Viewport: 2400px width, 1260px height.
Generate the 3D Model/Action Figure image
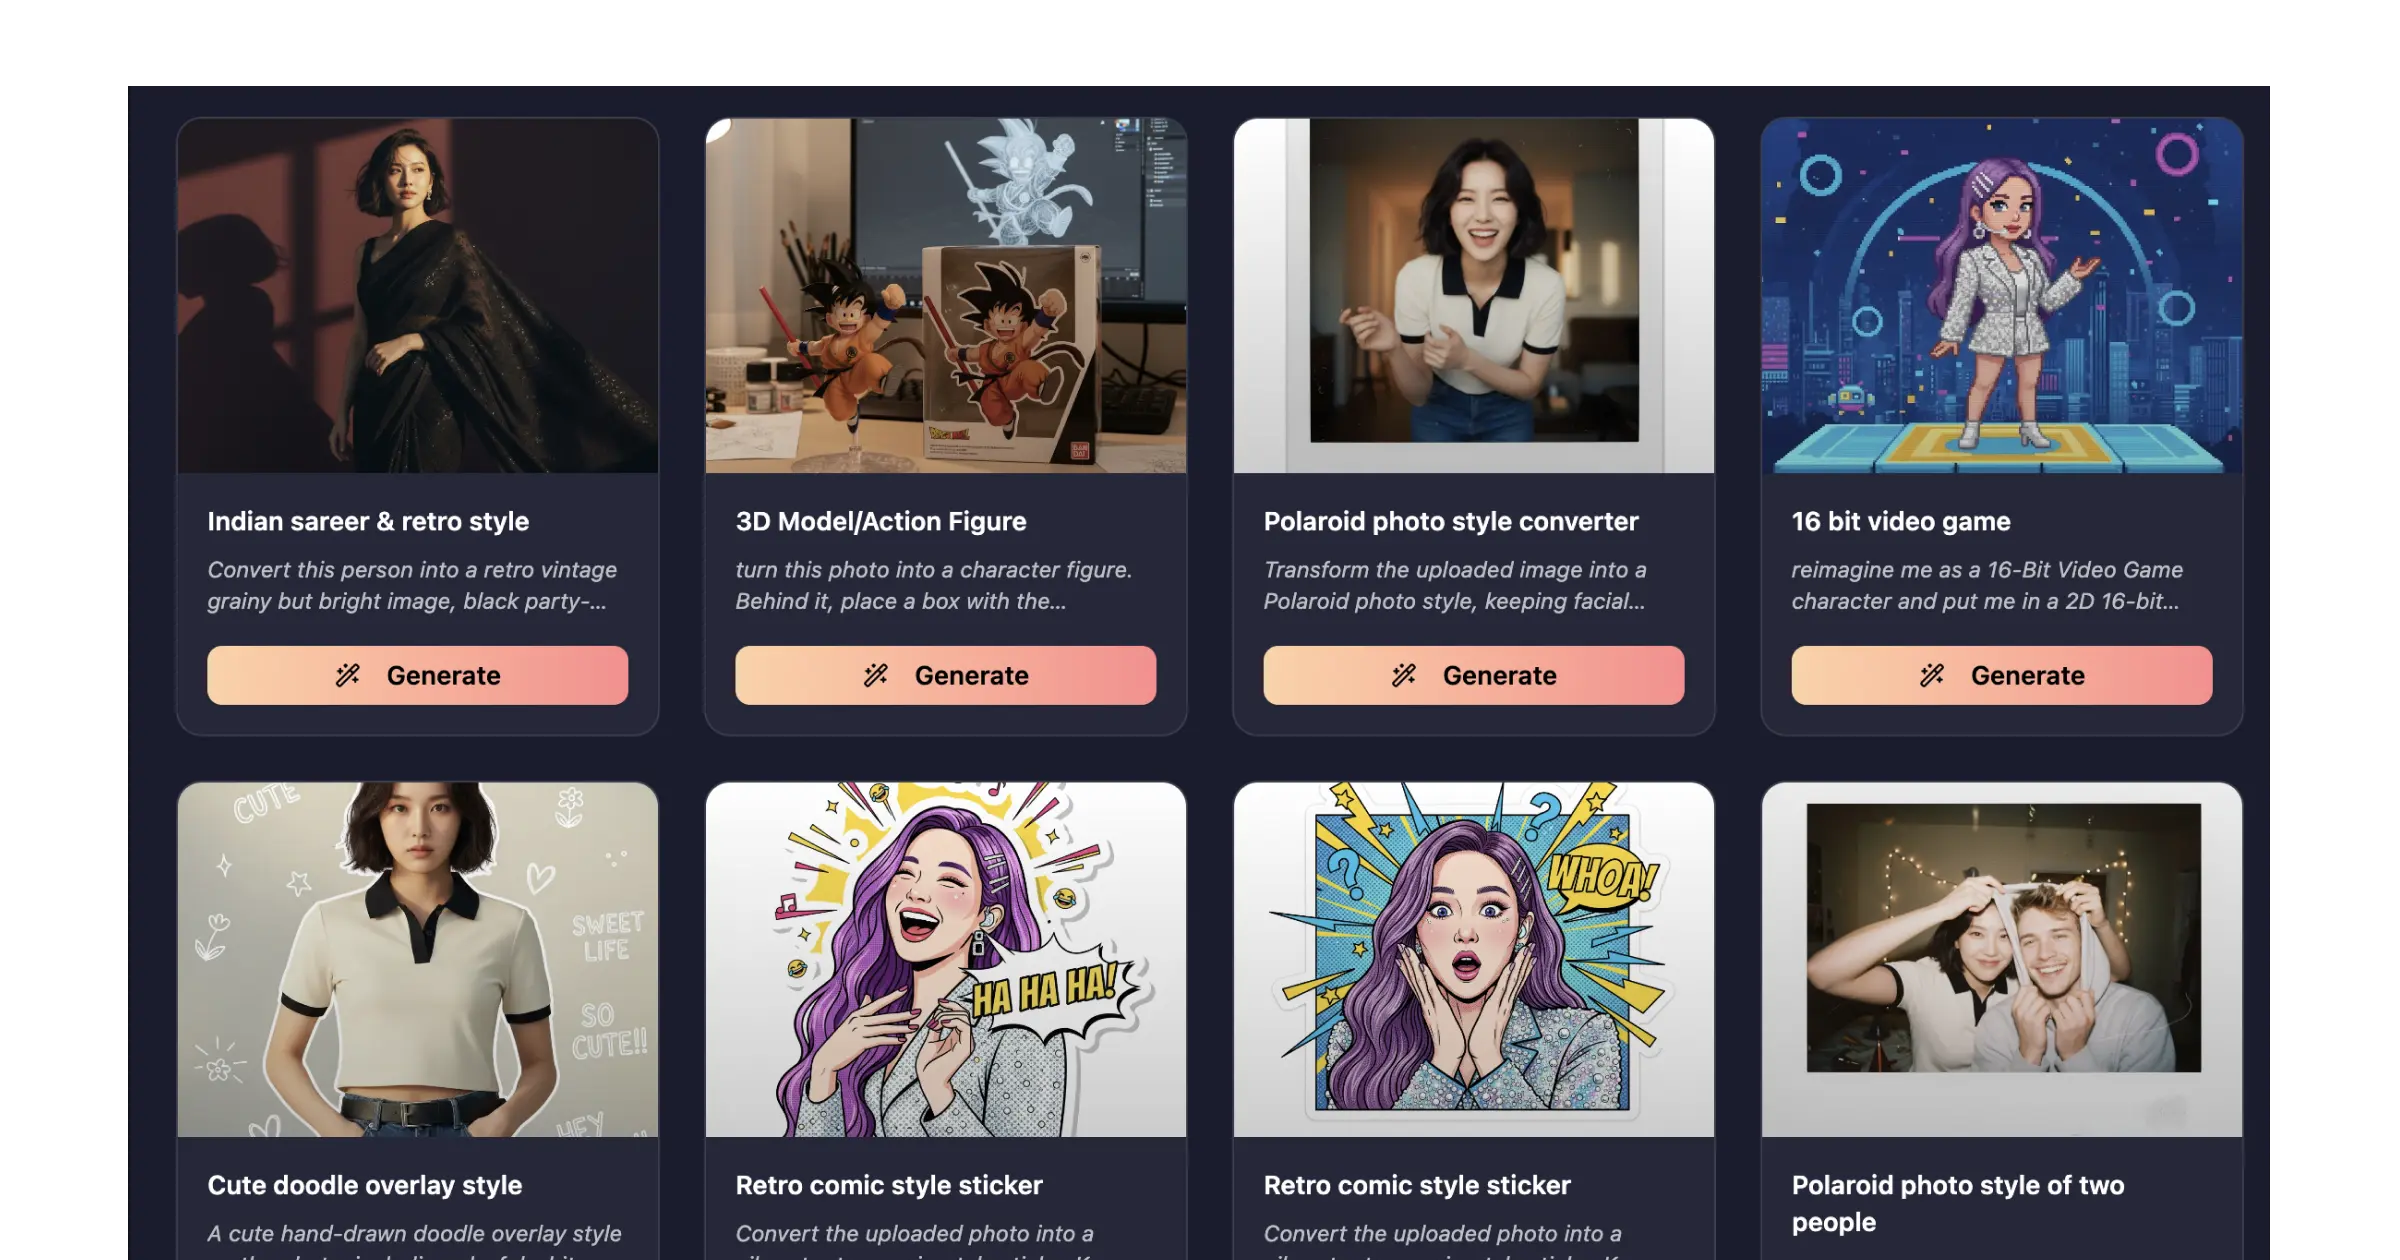[946, 675]
